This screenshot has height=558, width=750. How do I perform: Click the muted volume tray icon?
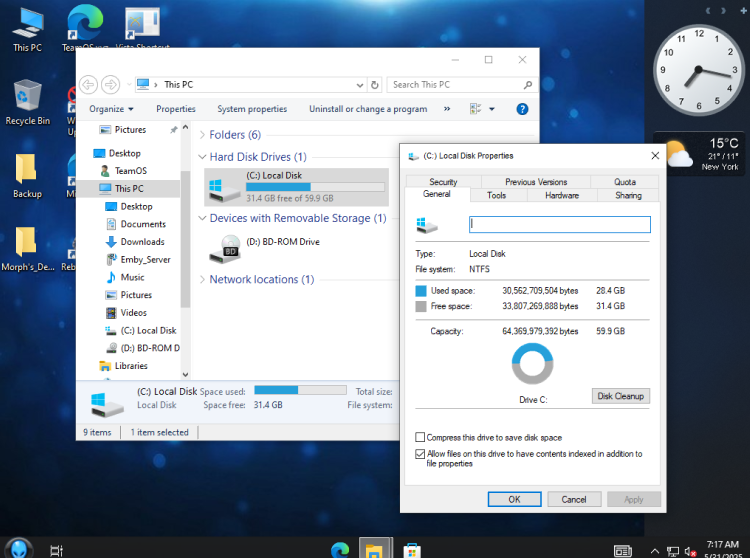tap(690, 552)
